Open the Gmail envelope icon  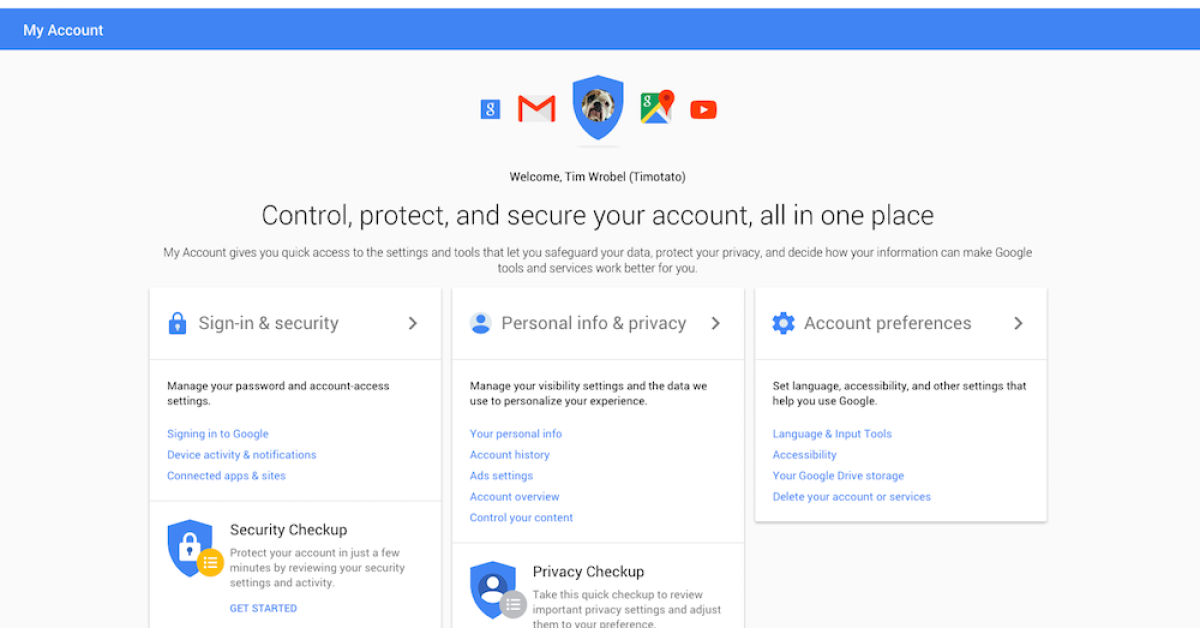(x=536, y=109)
